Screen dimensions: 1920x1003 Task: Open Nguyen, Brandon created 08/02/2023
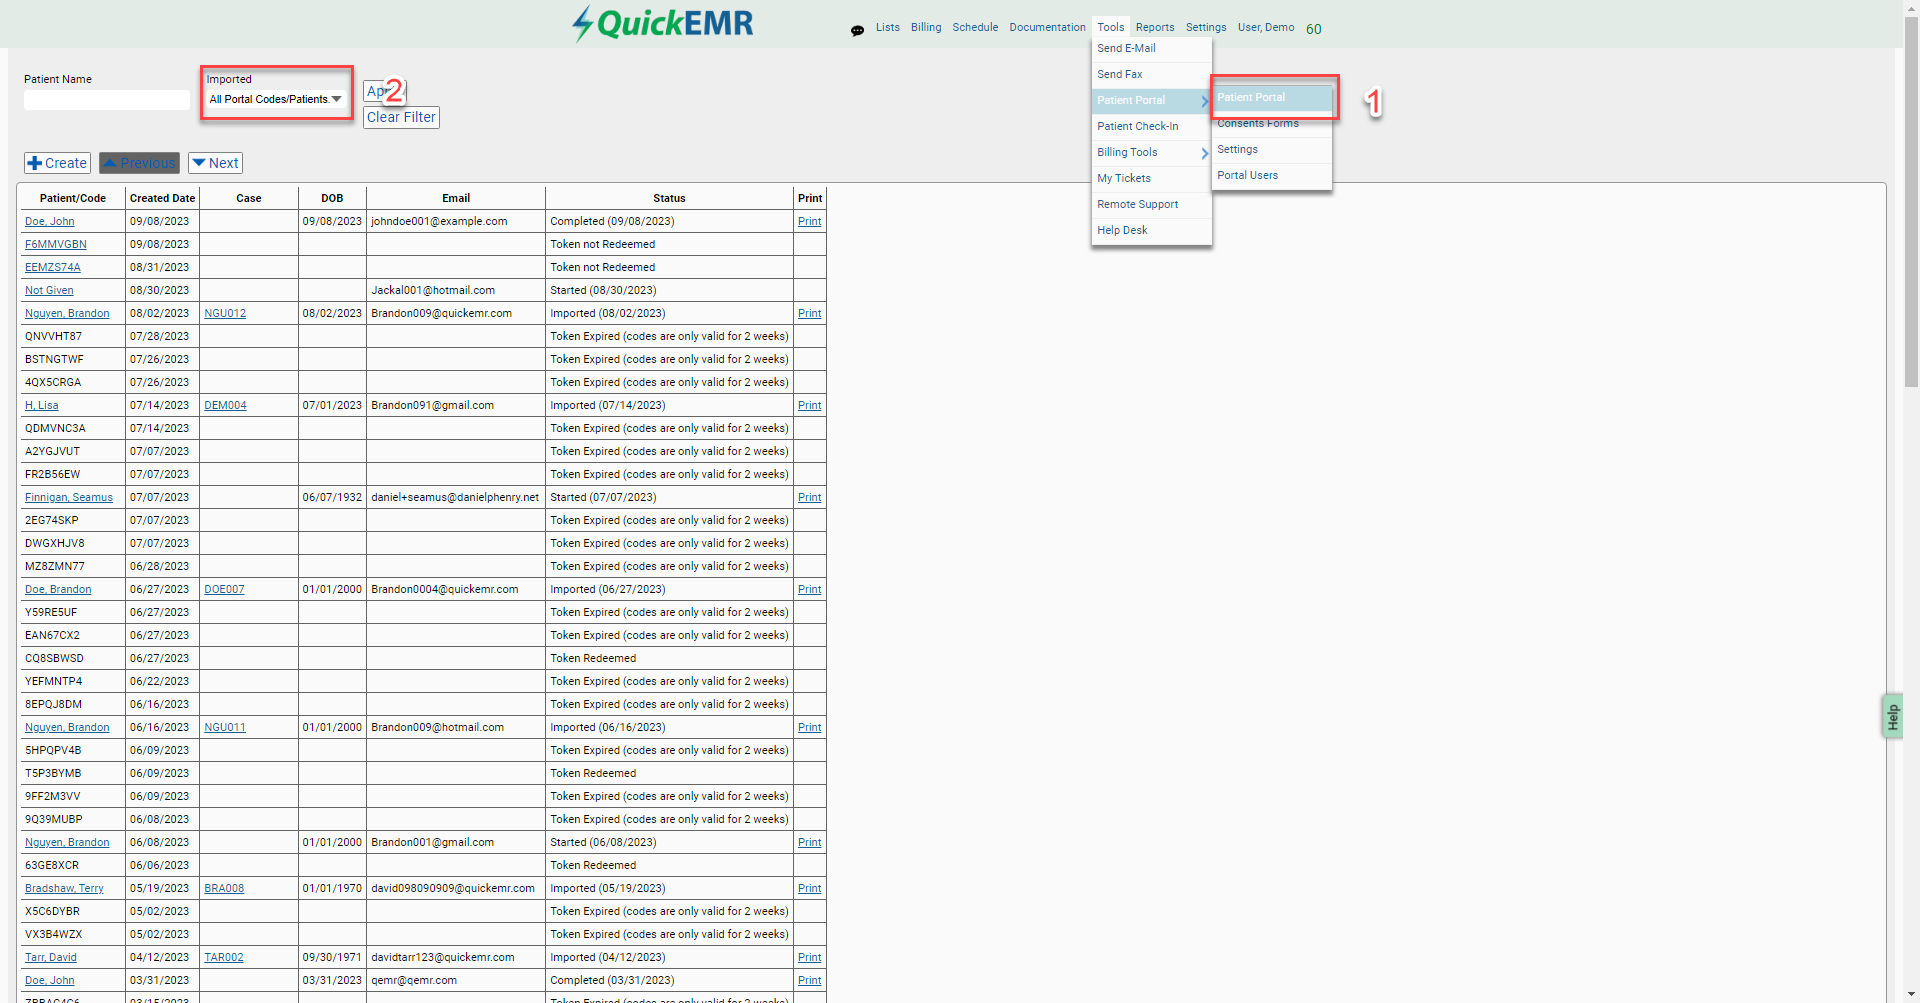tap(67, 313)
